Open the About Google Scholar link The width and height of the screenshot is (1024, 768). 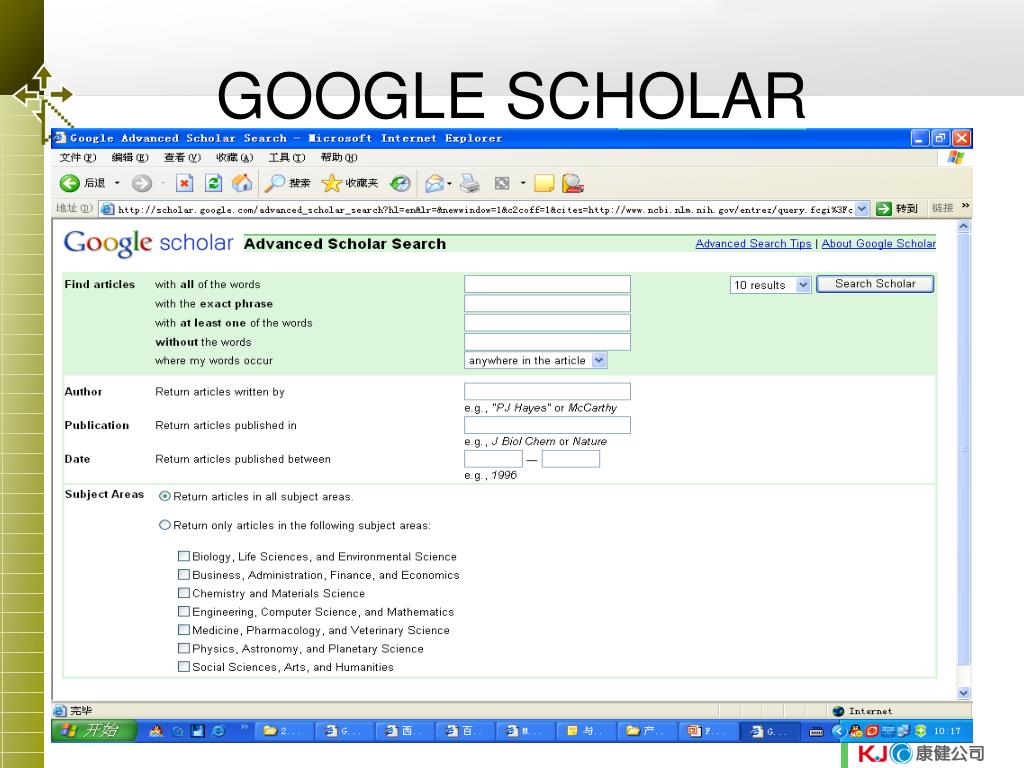tap(878, 244)
